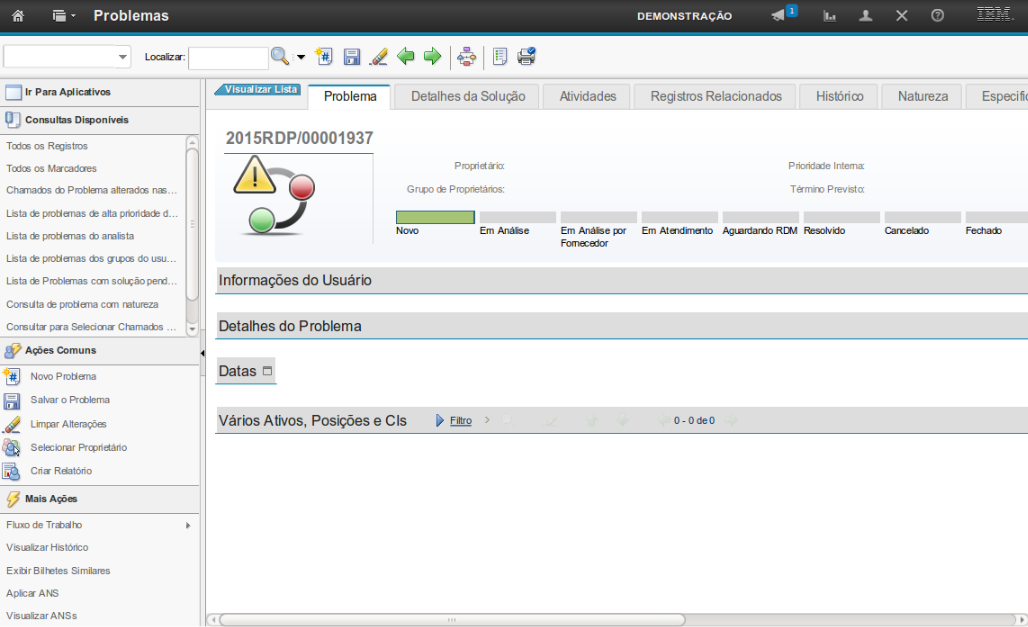Click the home icon in header
The height and width of the screenshot is (627, 1028).
click(18, 16)
